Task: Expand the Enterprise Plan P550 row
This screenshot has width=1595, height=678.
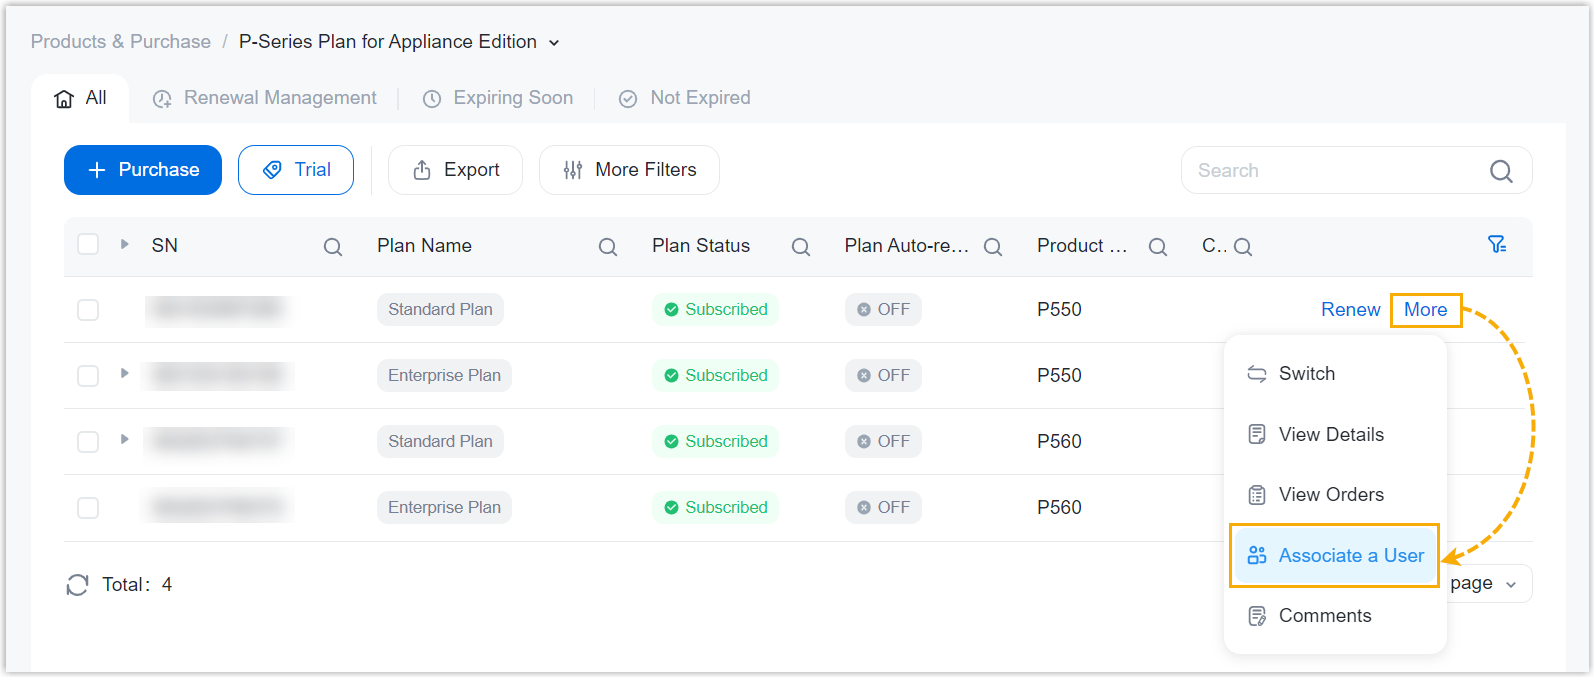Action: [x=124, y=373]
